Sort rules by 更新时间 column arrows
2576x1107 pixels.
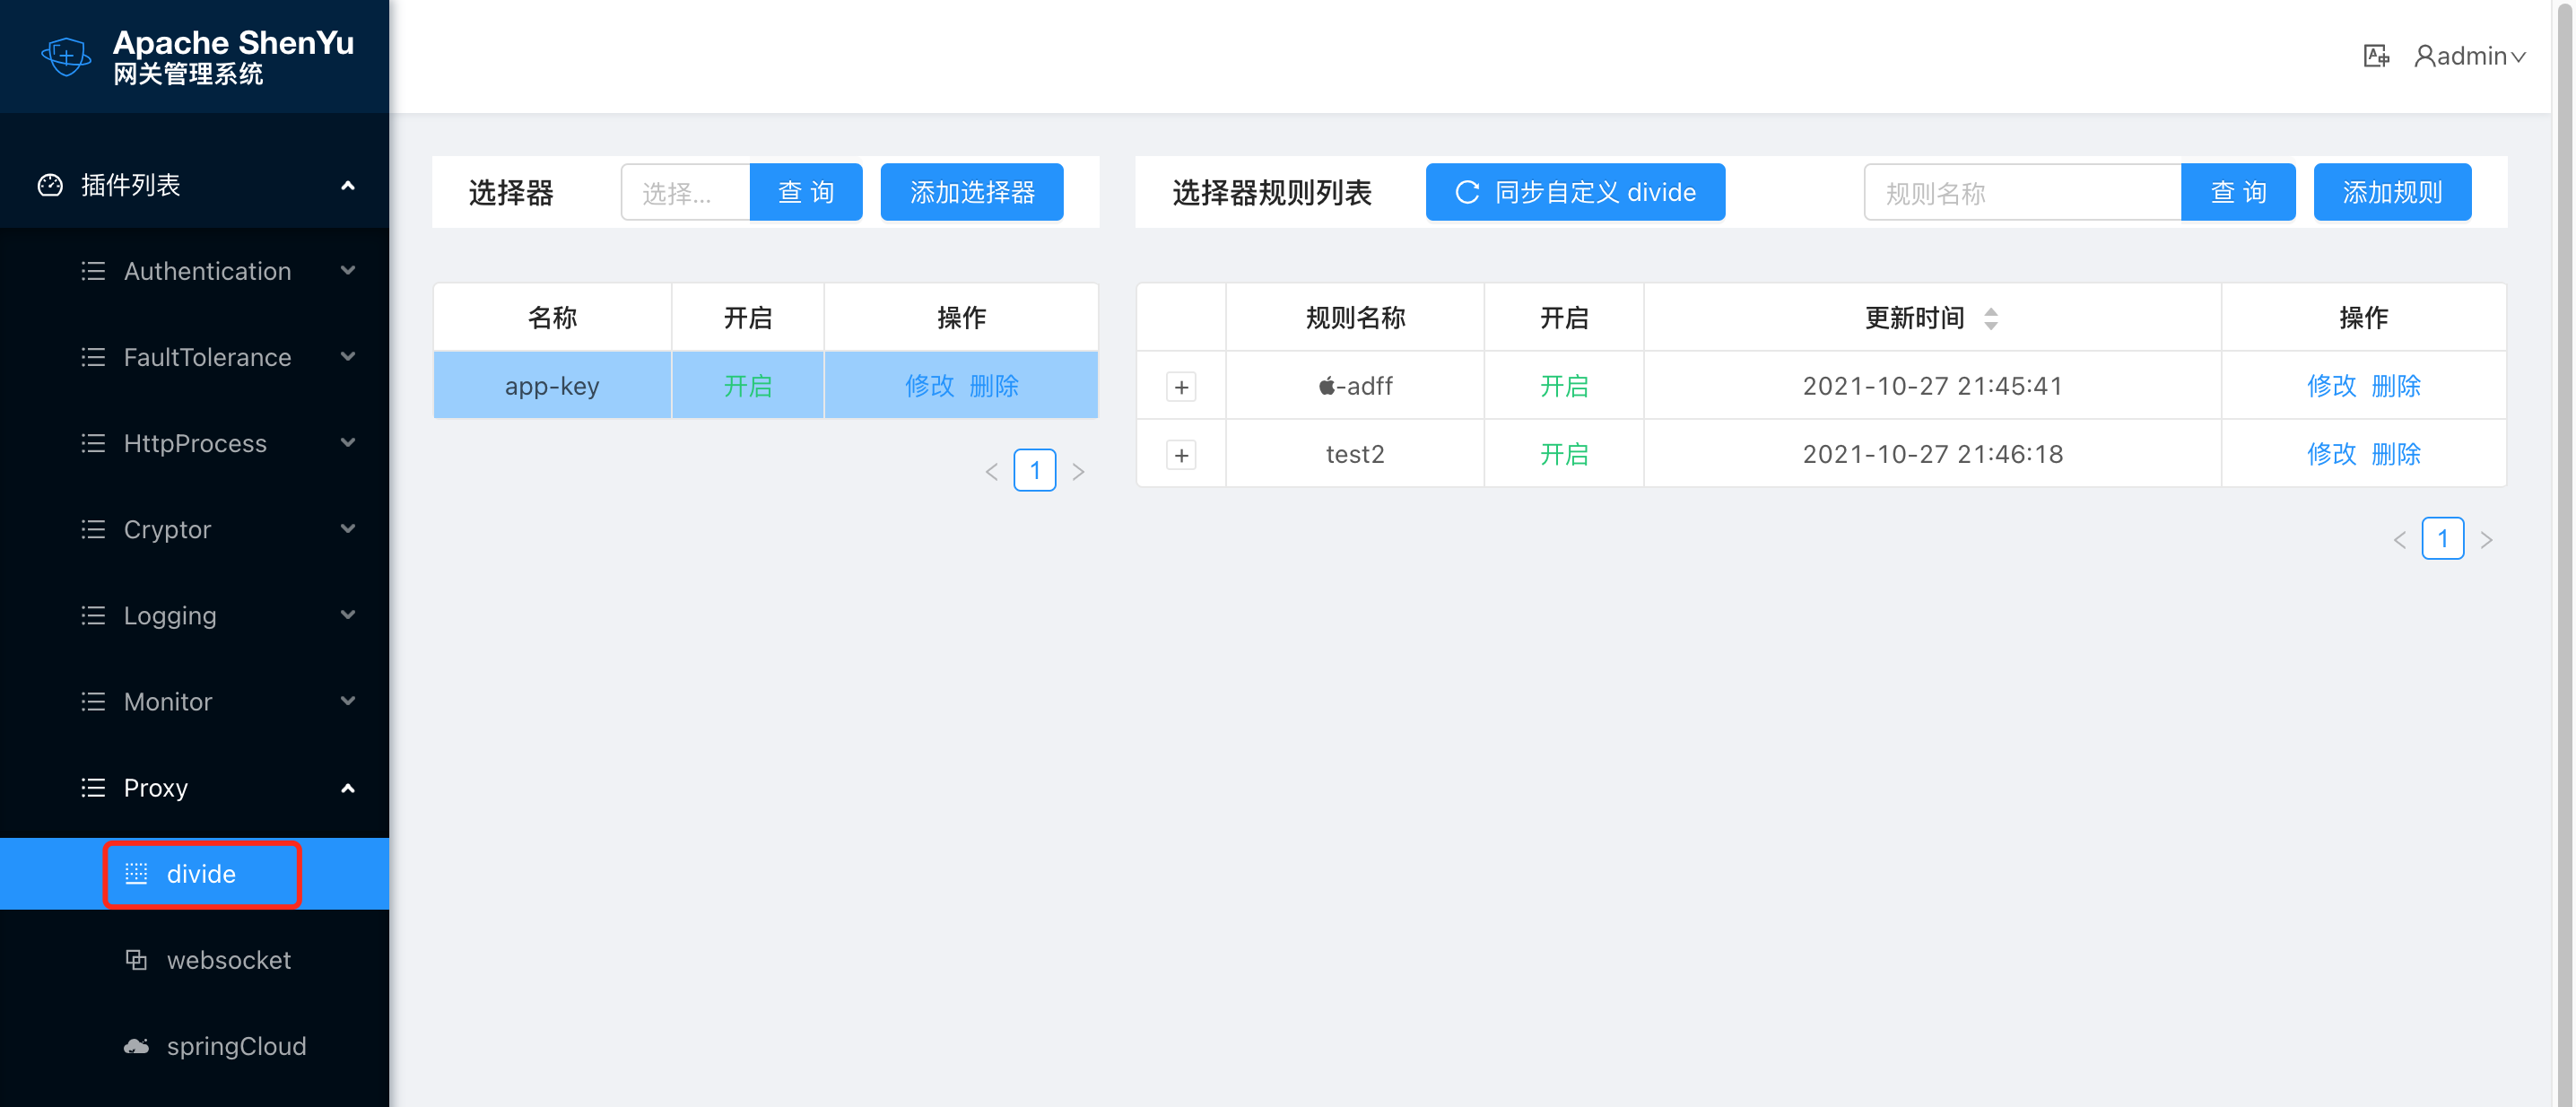click(x=1990, y=318)
